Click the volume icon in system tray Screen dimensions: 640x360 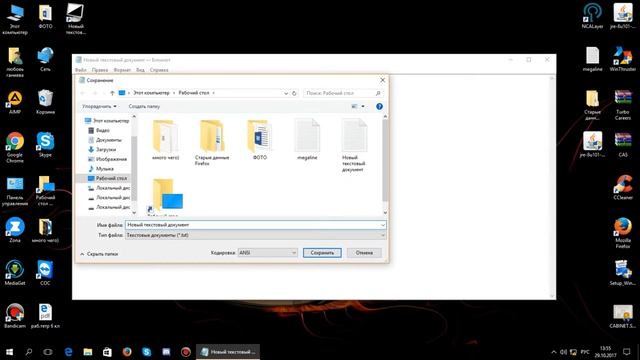(x=564, y=352)
